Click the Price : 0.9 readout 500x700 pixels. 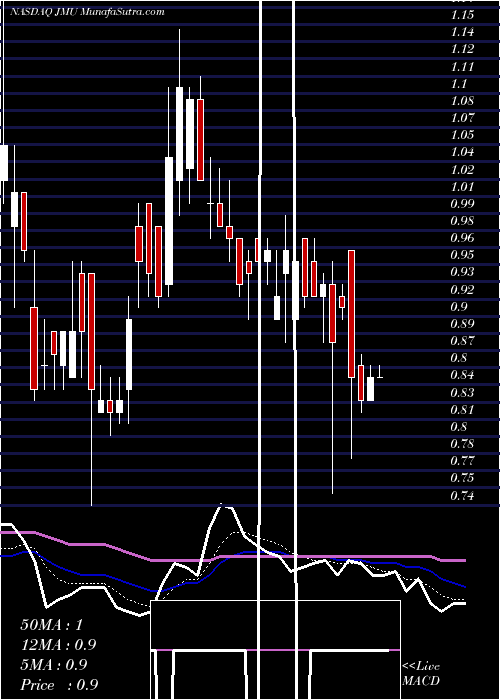pyautogui.click(x=59, y=685)
